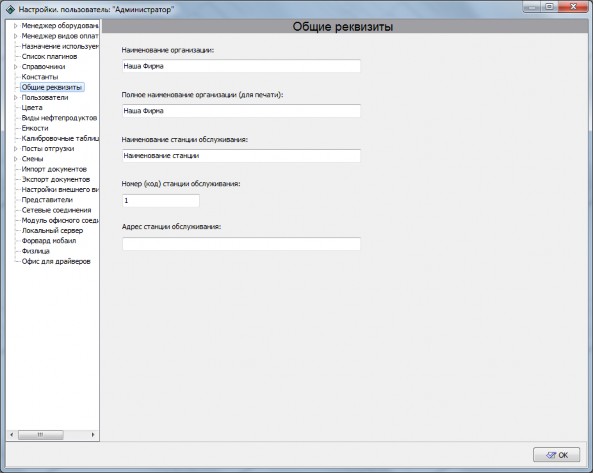Expand the Менеджер видов оплат node
Screen dimensions: 593x473
coord(16,36)
